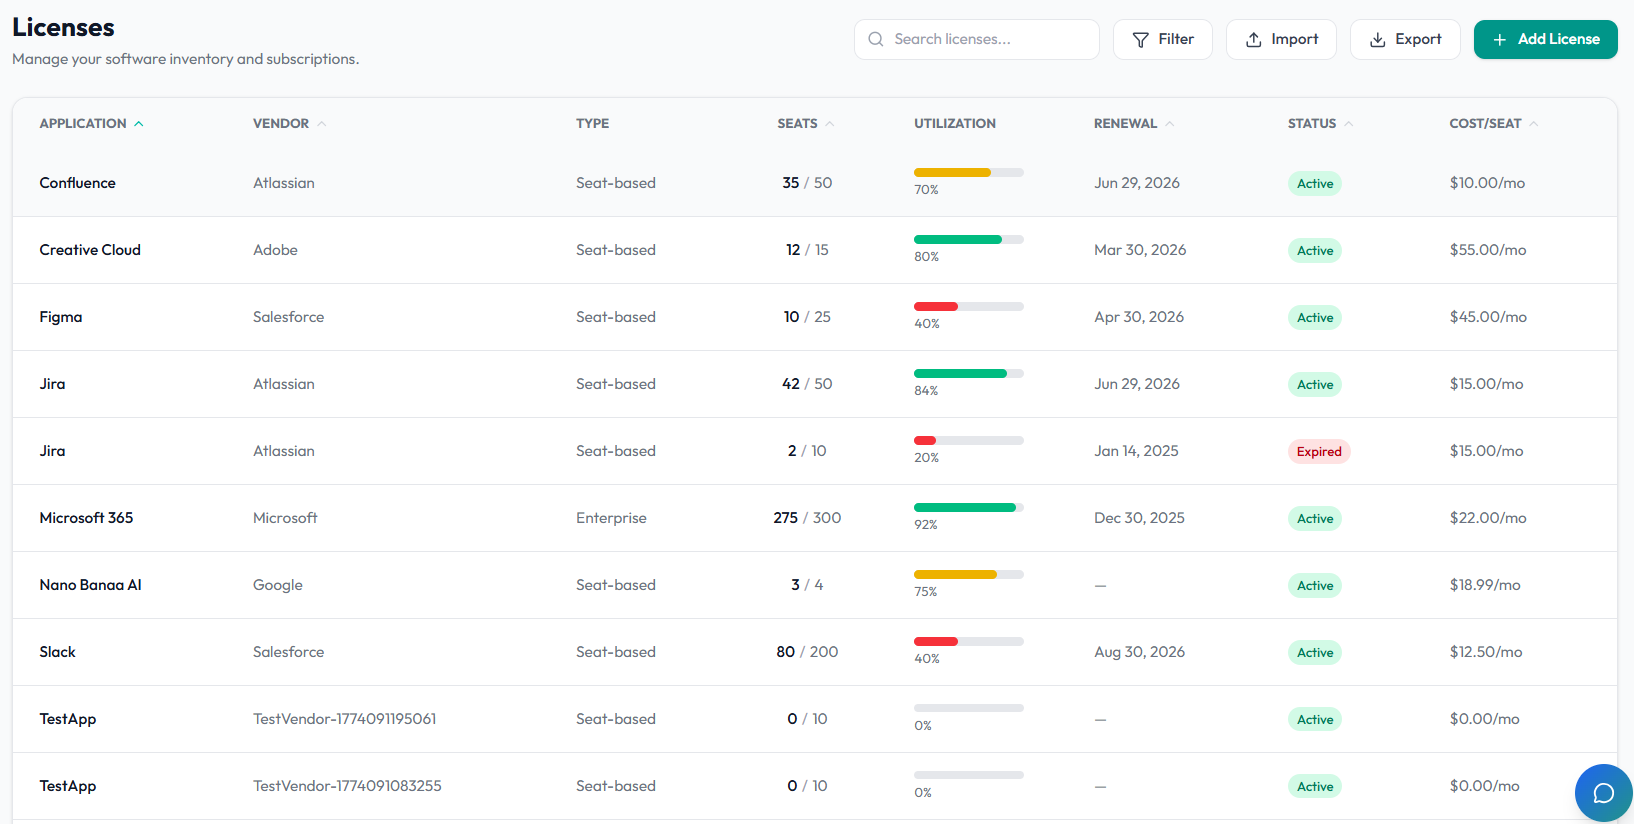Image resolution: width=1634 pixels, height=824 pixels.
Task: Open the Filter options
Action: [x=1162, y=39]
